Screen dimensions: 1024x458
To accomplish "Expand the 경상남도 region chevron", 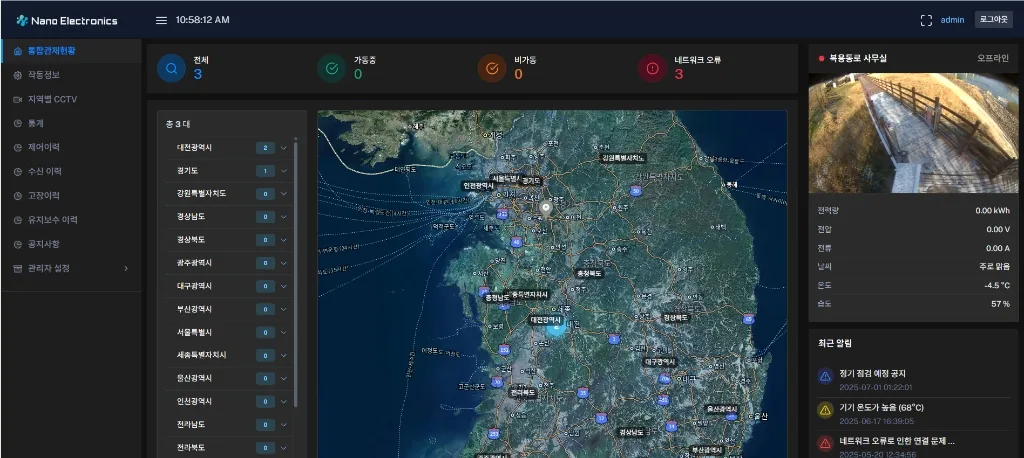I will [283, 217].
